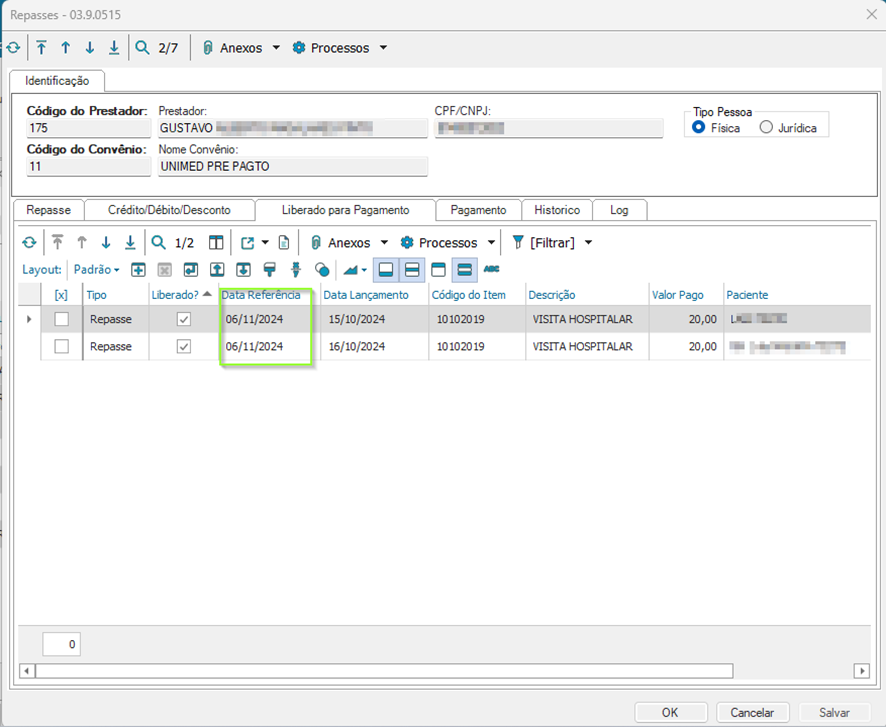Toggle Liberado checkbox in 16/10/2024 row

[184, 346]
